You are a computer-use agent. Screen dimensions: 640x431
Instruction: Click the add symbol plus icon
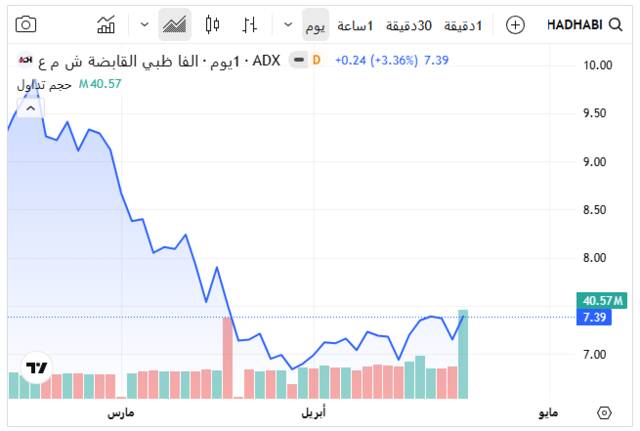515,24
